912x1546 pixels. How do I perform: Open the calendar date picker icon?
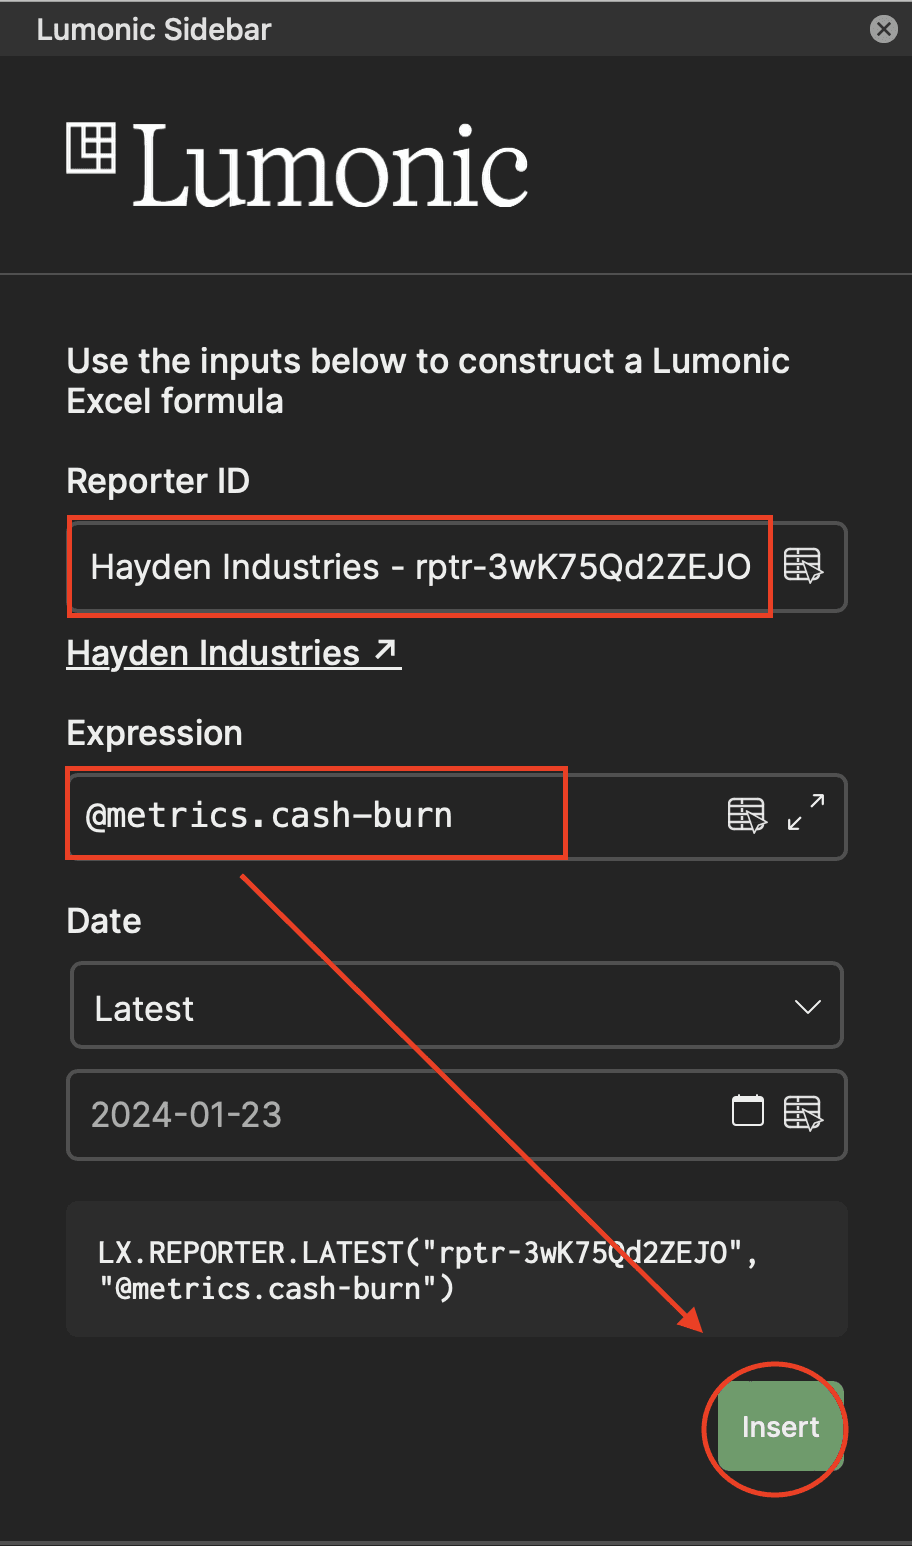click(748, 1111)
